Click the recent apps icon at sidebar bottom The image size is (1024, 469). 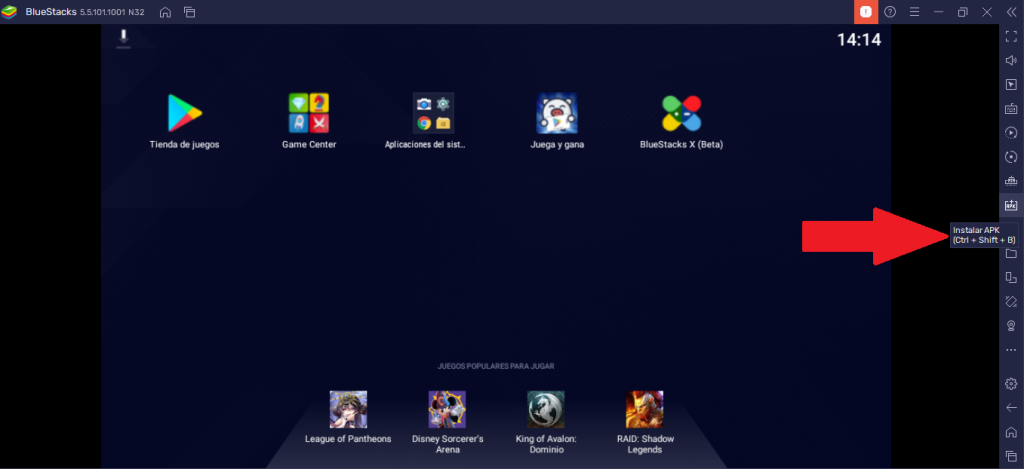pos(1011,455)
